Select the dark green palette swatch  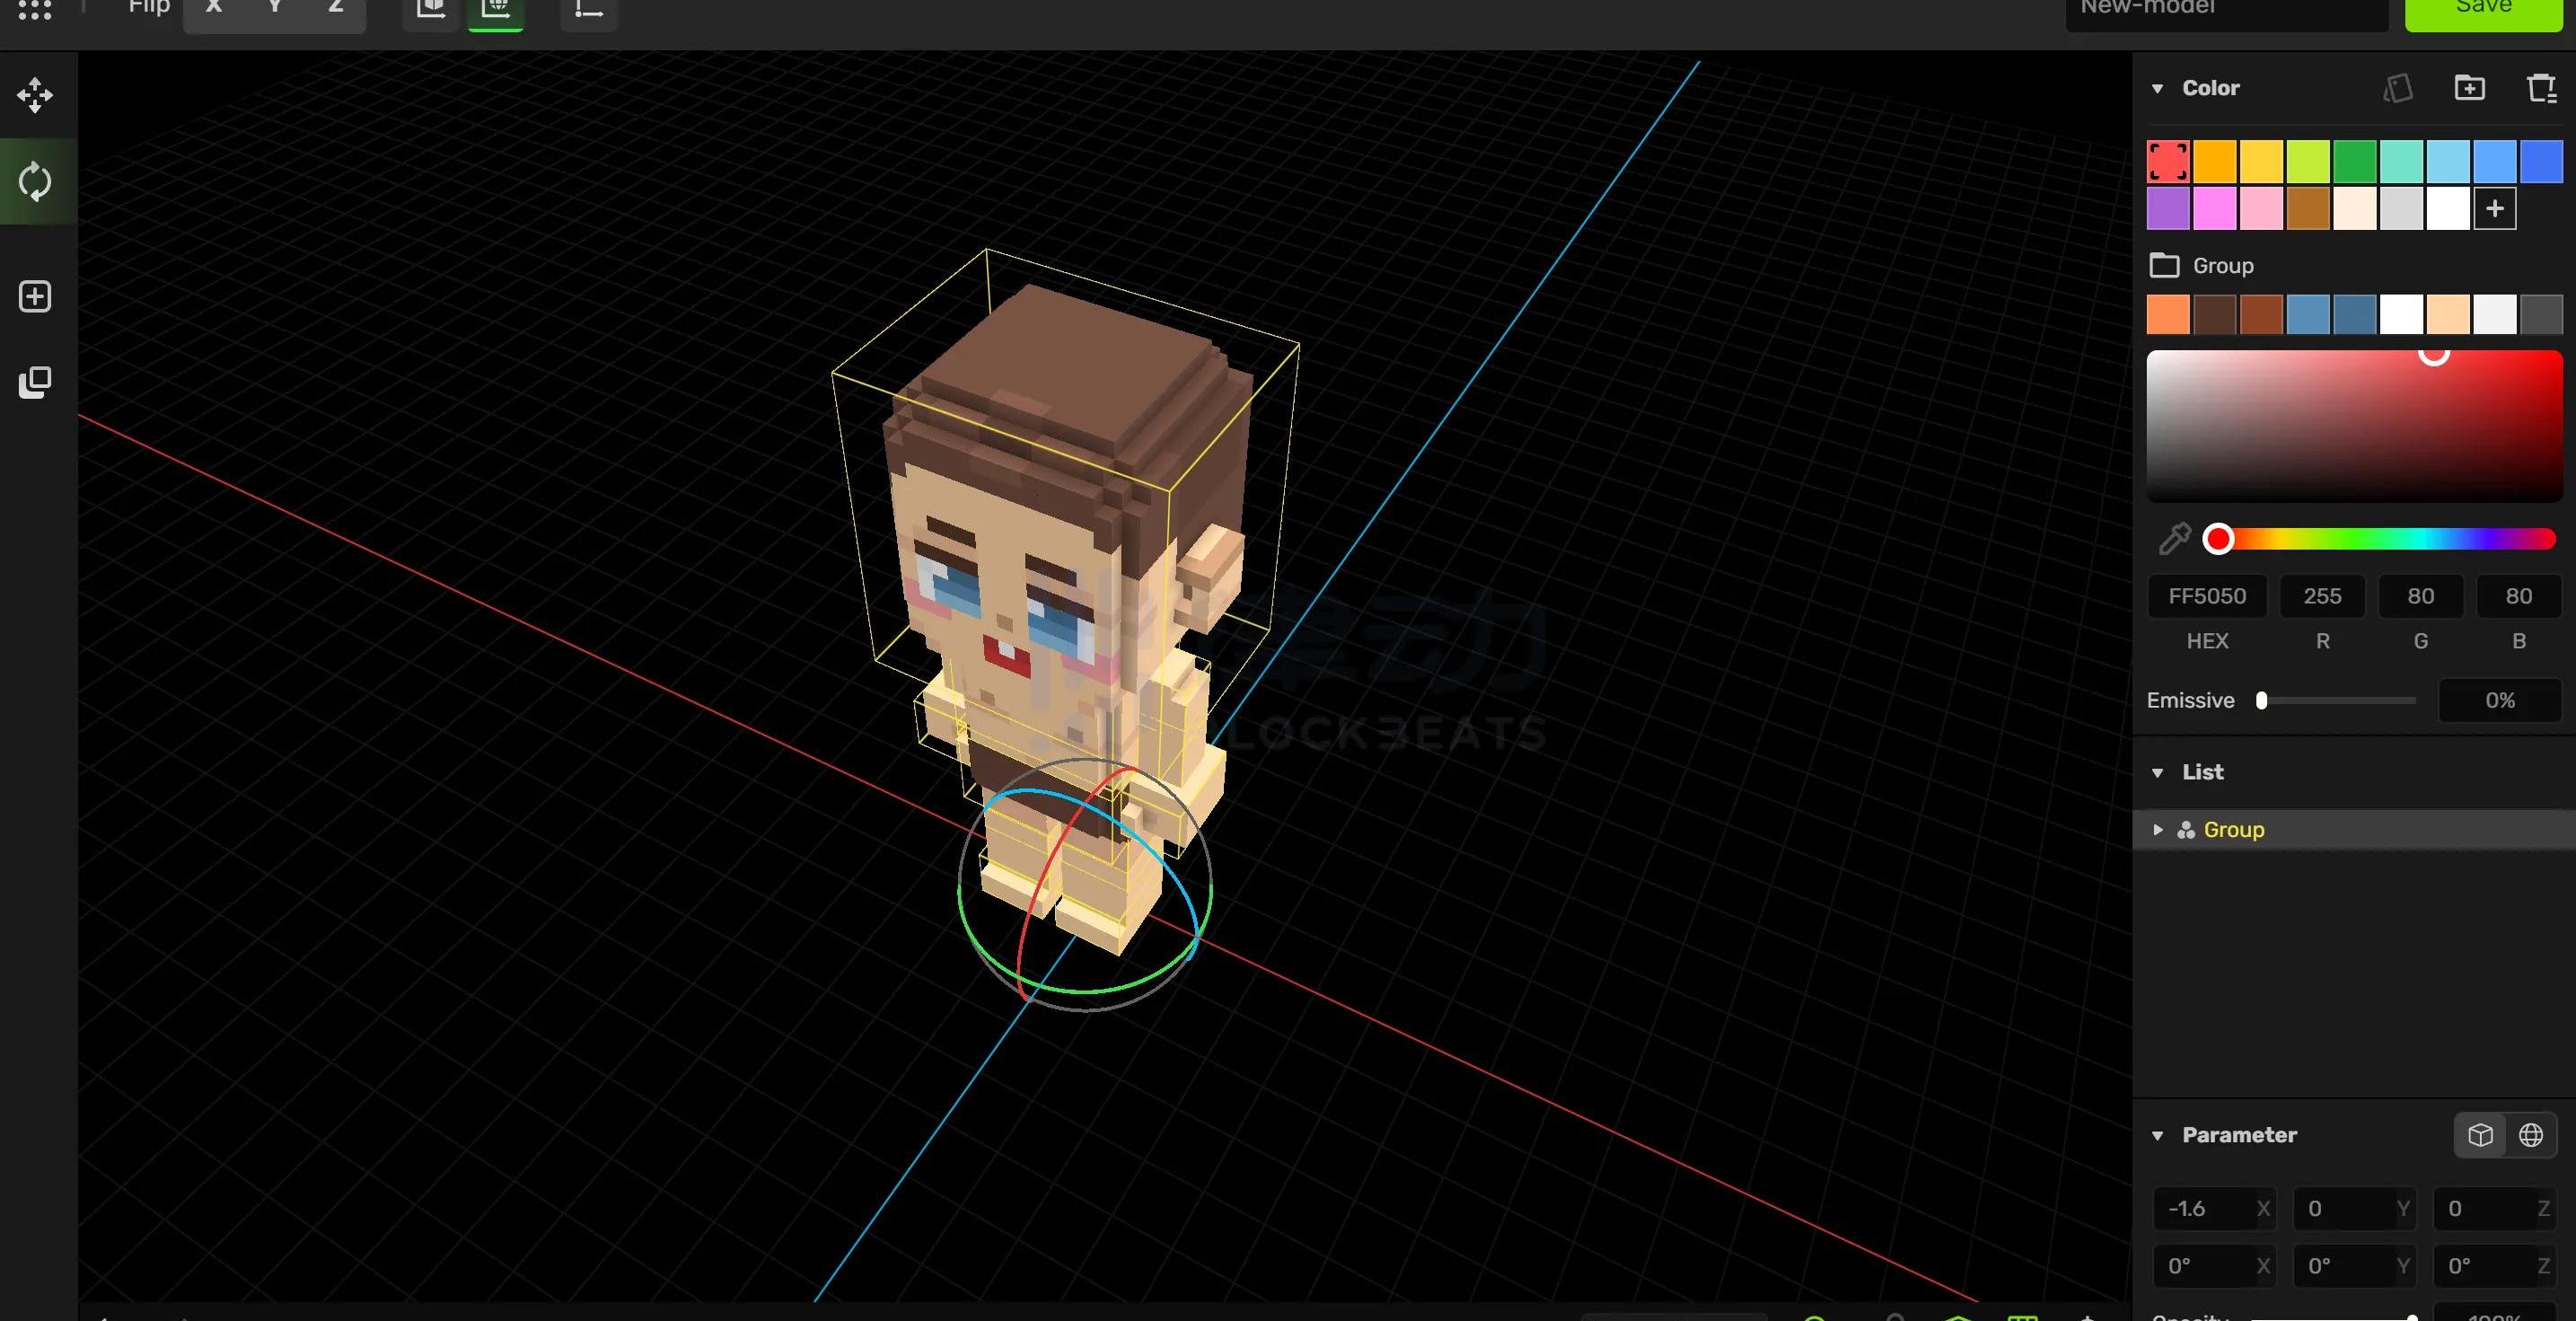pyautogui.click(x=2355, y=162)
